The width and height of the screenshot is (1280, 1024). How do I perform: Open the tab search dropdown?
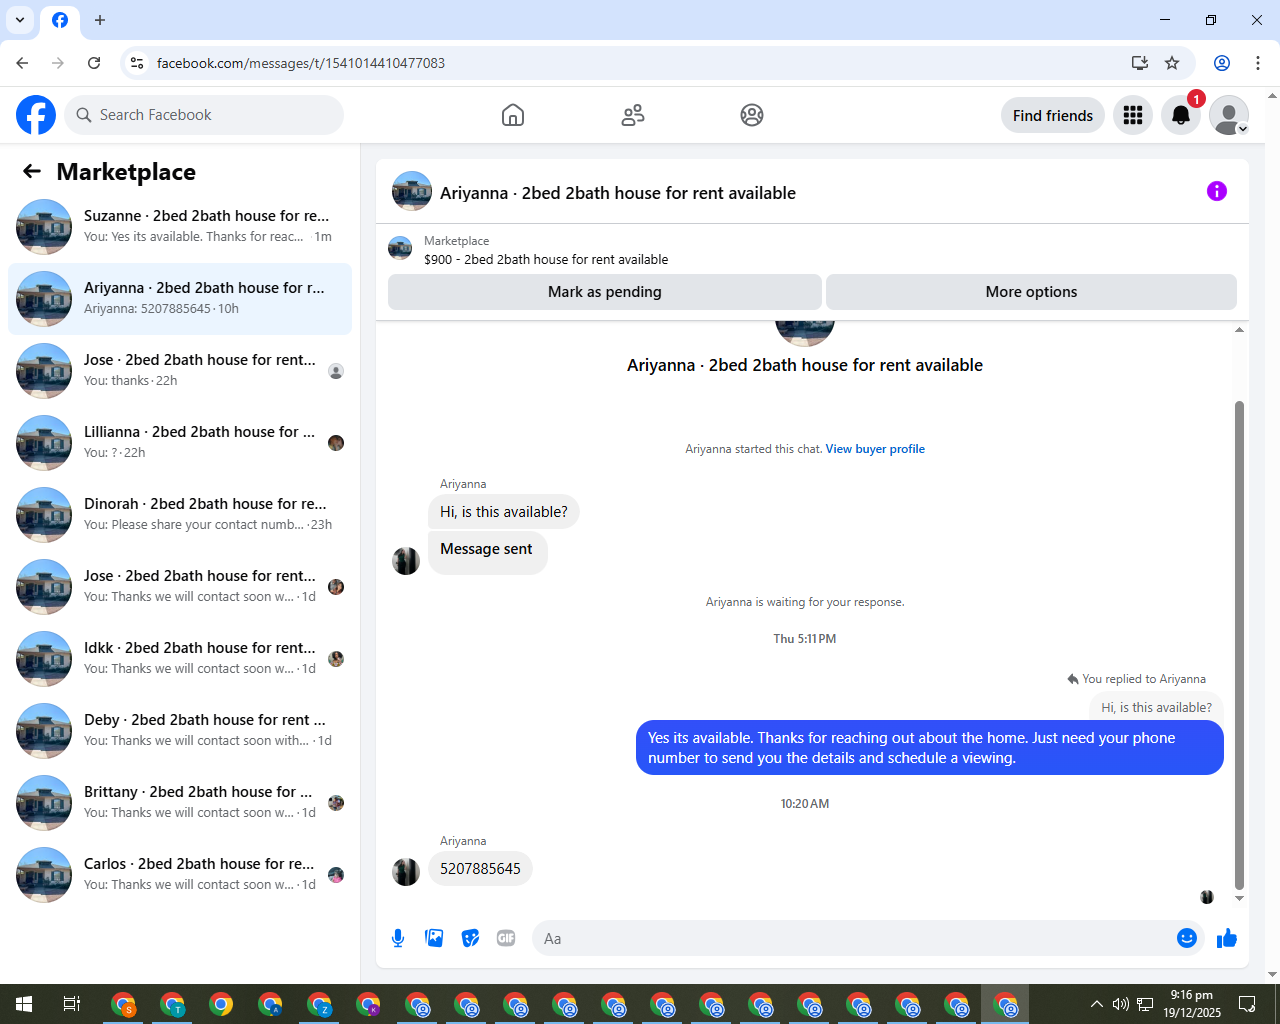[x=20, y=20]
